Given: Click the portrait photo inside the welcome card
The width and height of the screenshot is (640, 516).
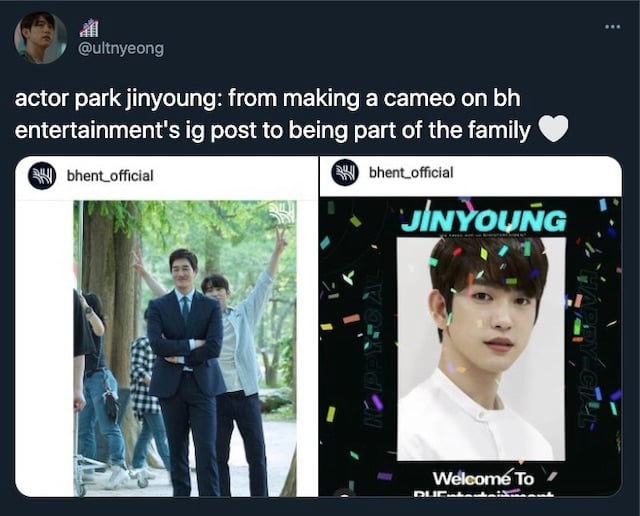Looking at the screenshot, I should (x=481, y=349).
